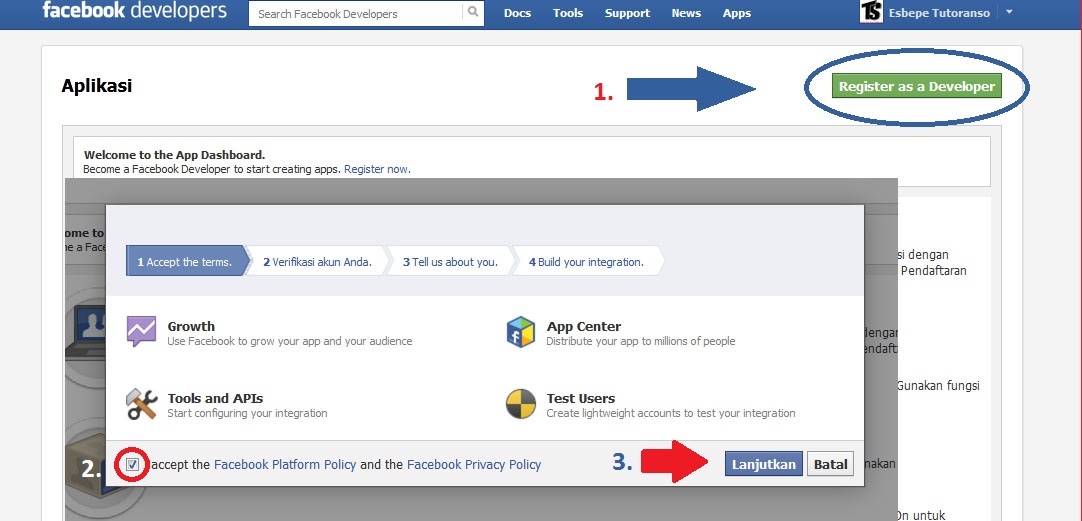
Task: Click the search magnifier icon
Action: coord(473,12)
